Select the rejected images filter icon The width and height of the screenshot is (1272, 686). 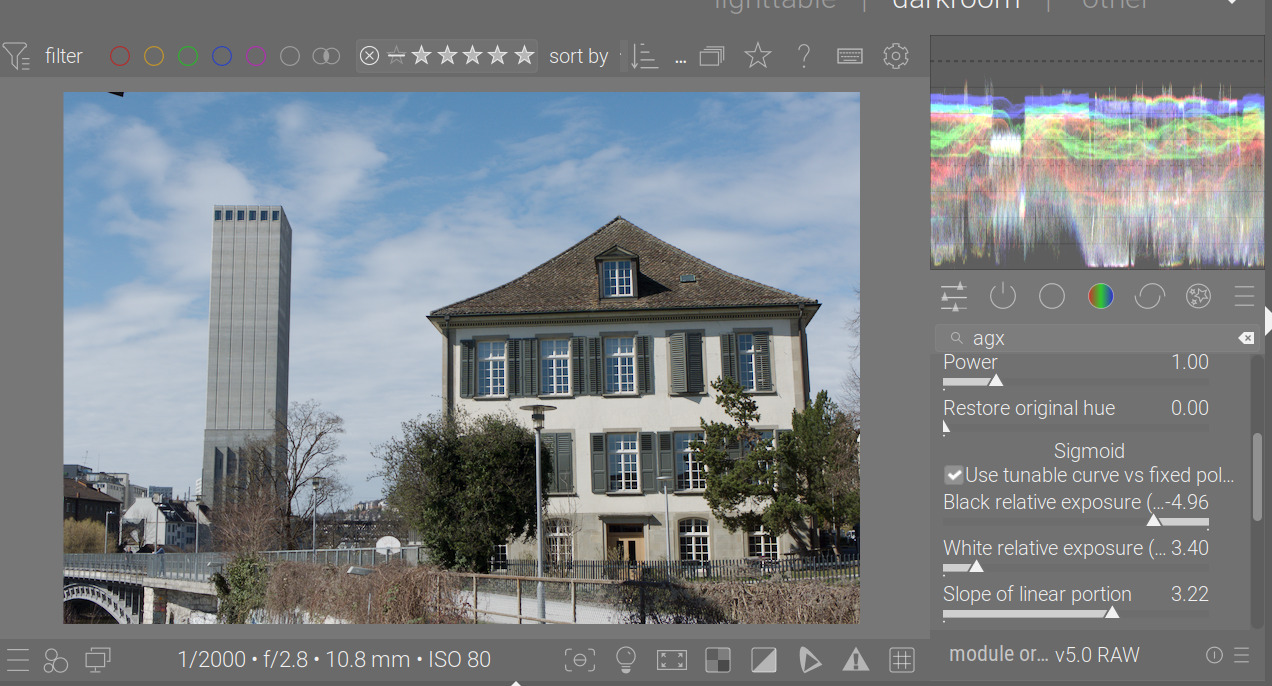[370, 56]
